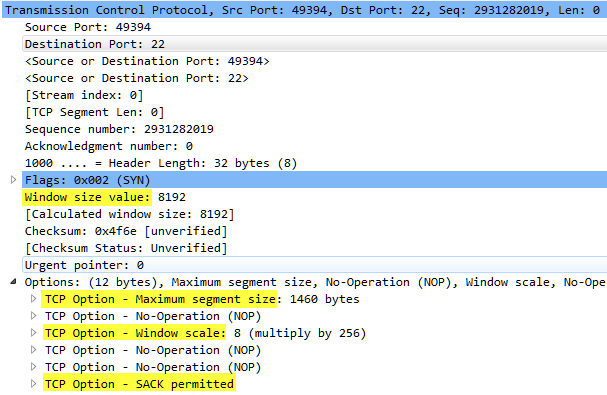Select Urgent pointer: 0 row
The image size is (607, 395).
click(x=314, y=265)
